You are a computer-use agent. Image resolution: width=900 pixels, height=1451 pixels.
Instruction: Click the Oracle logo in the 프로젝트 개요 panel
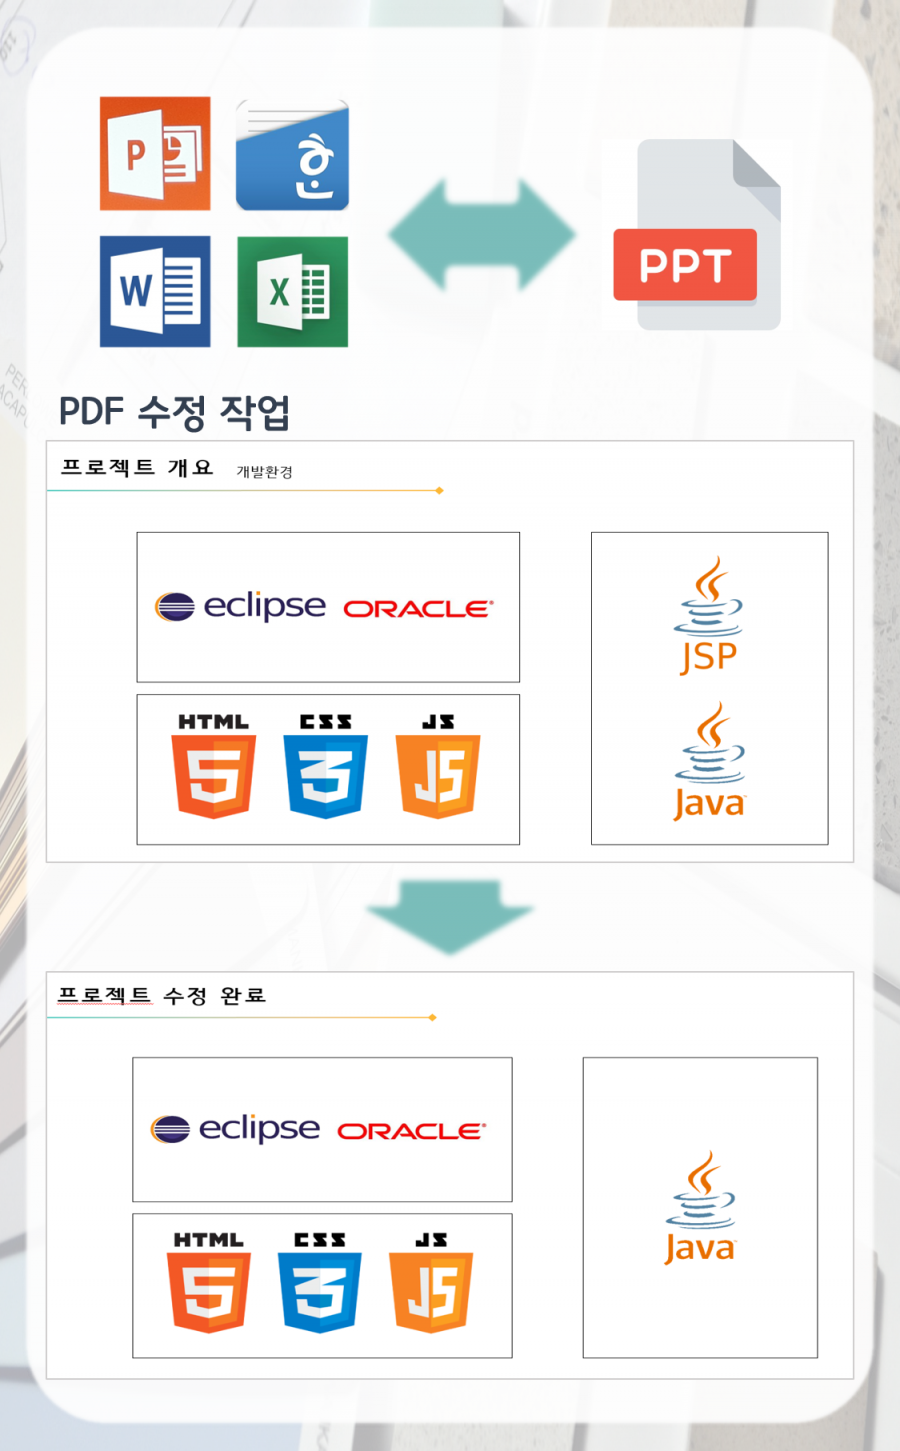point(418,608)
